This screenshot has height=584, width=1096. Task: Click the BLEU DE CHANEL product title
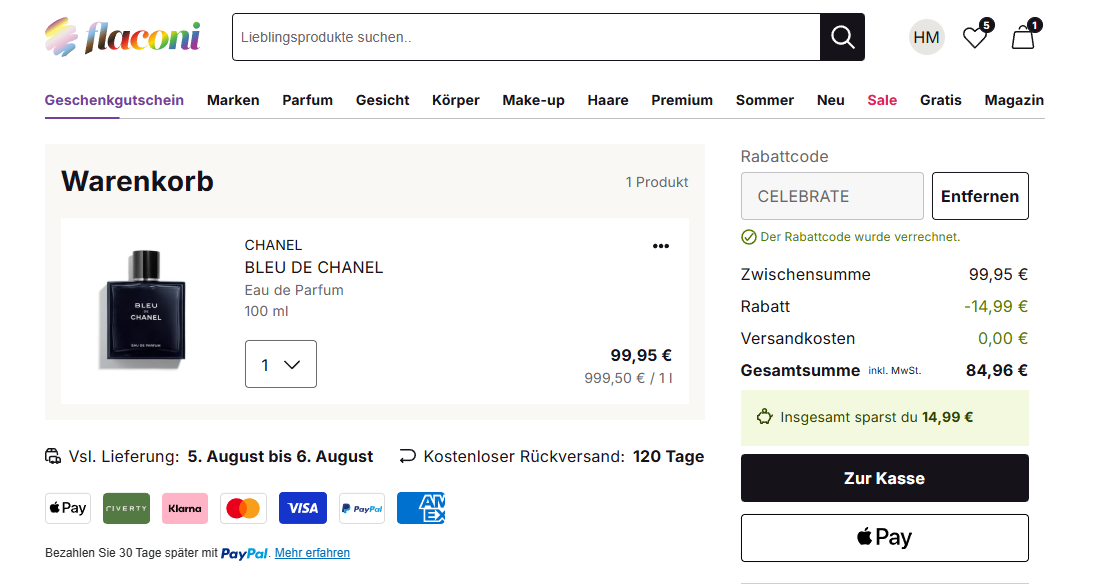point(314,268)
